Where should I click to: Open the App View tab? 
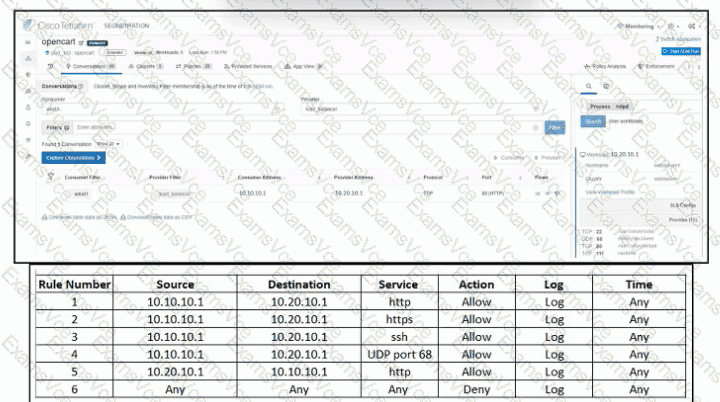[303, 67]
